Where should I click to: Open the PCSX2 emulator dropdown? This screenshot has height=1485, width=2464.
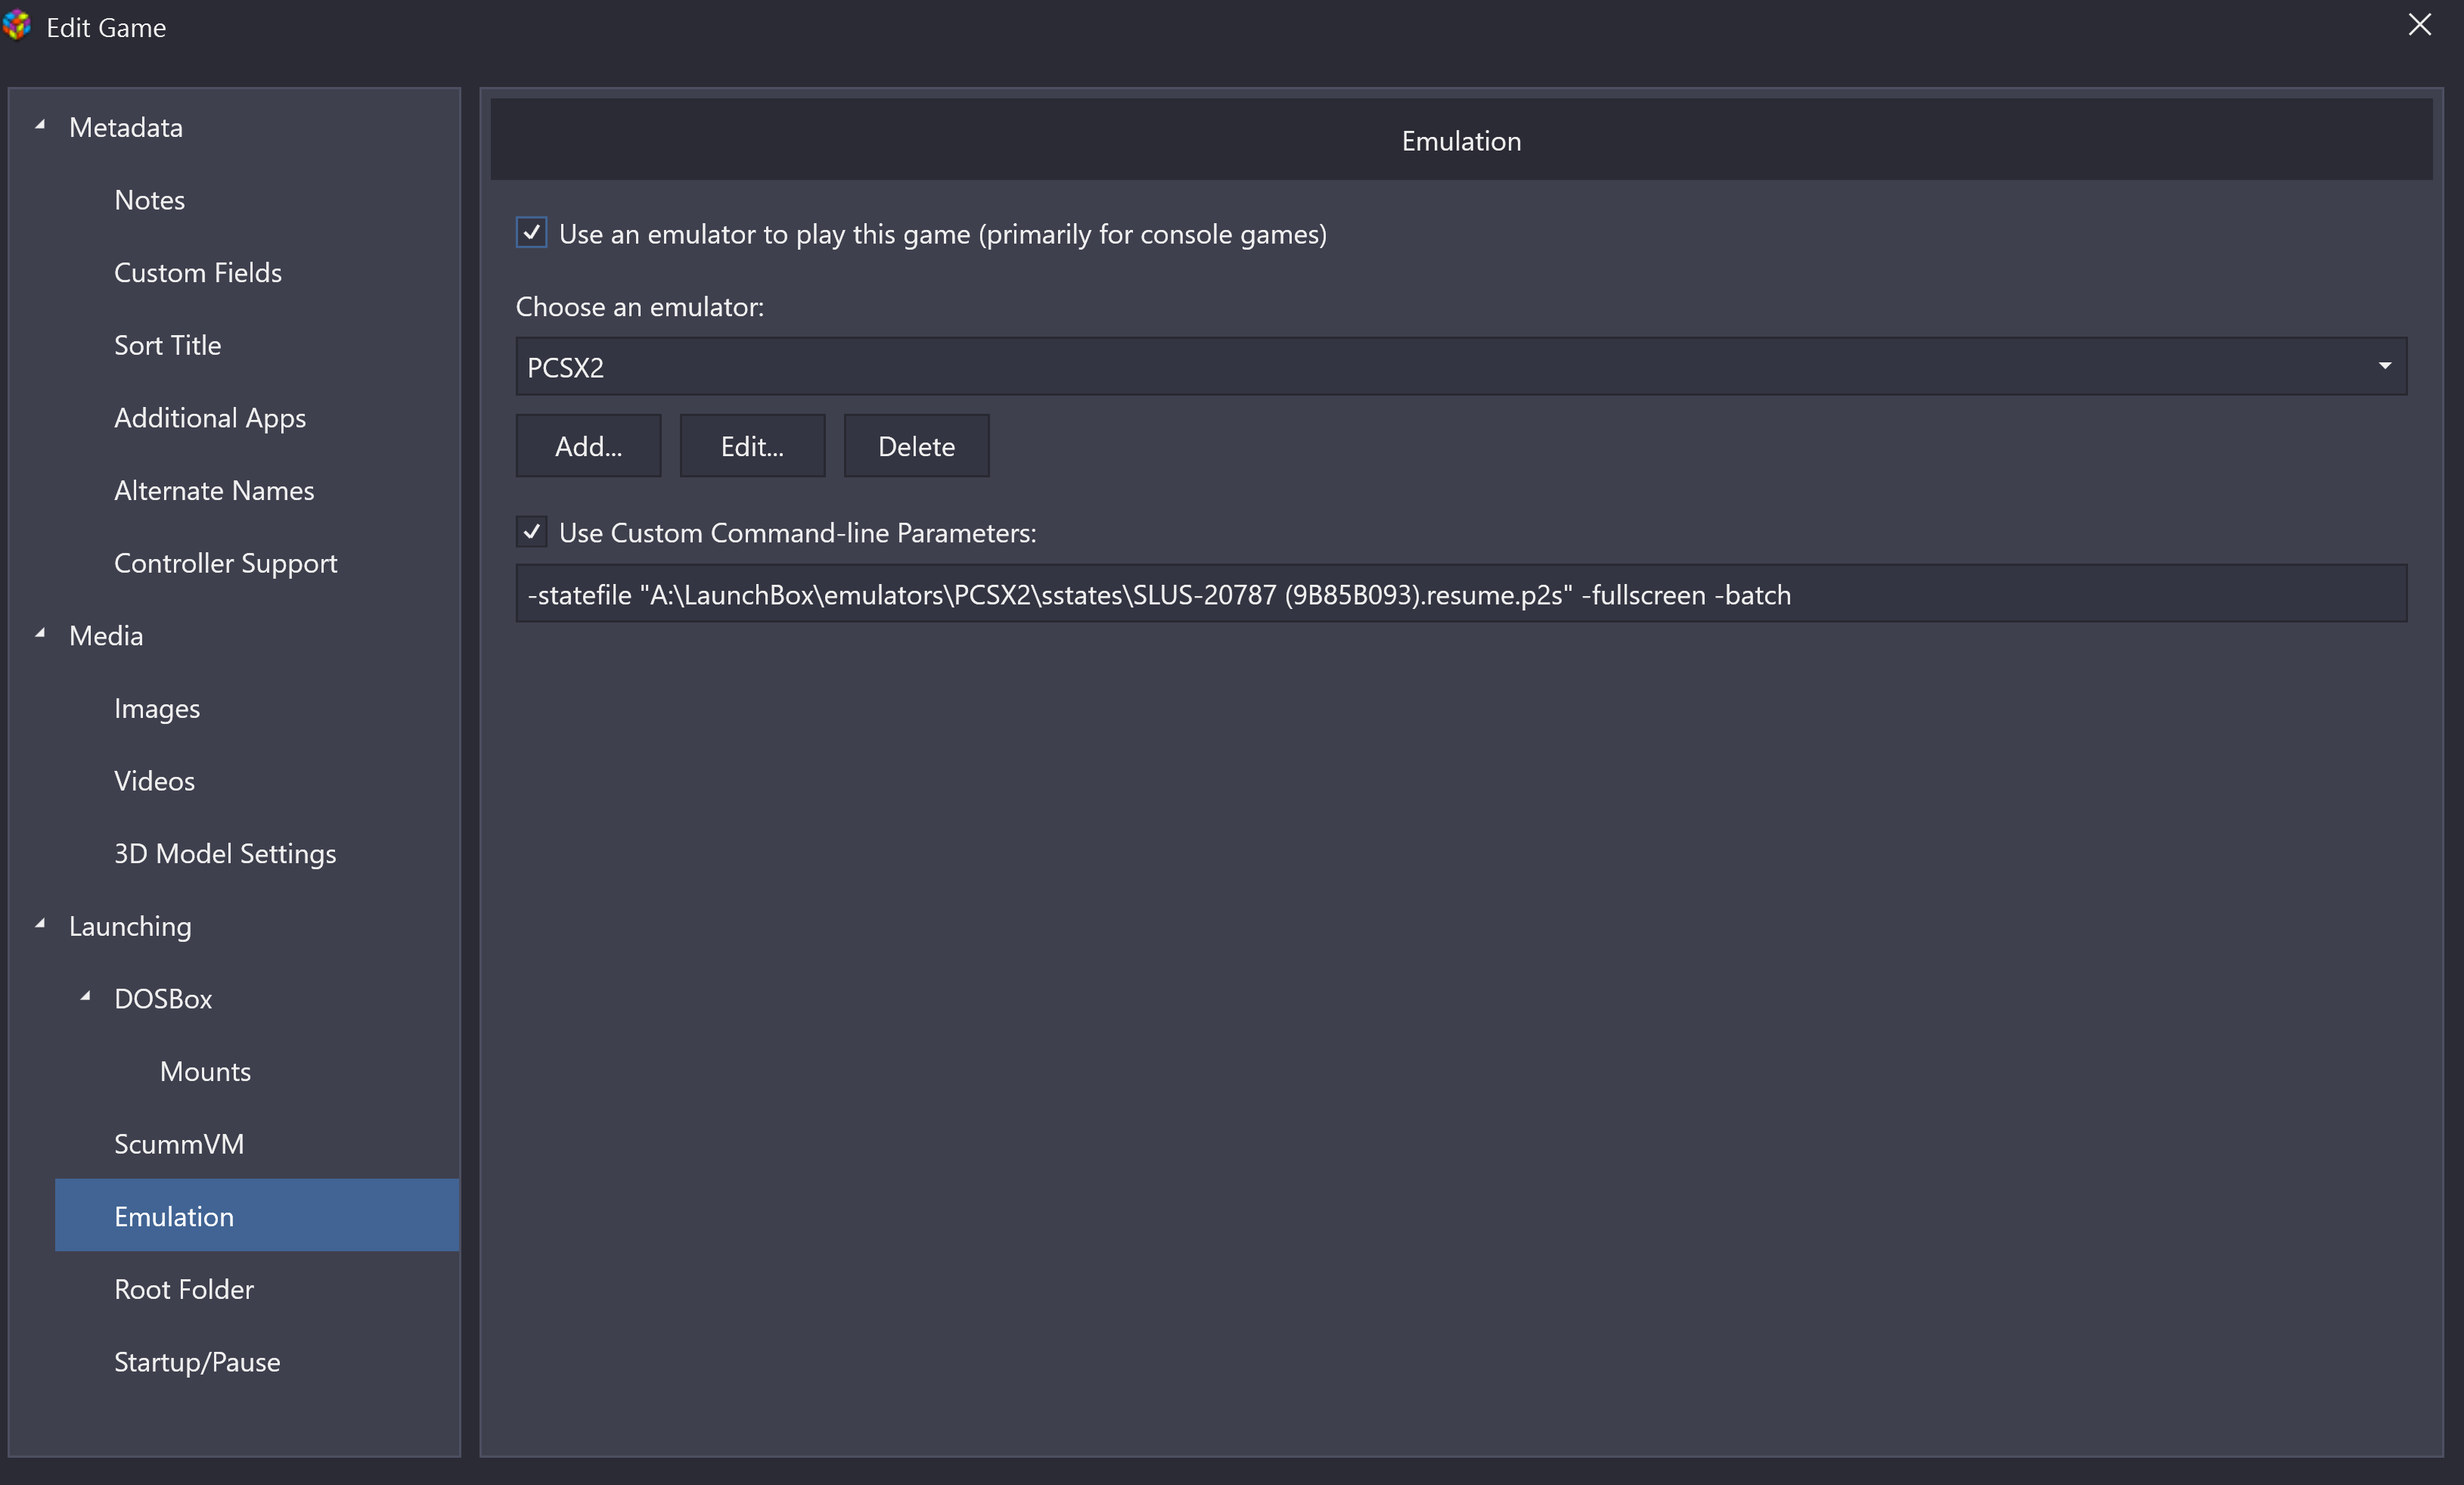(1461, 367)
